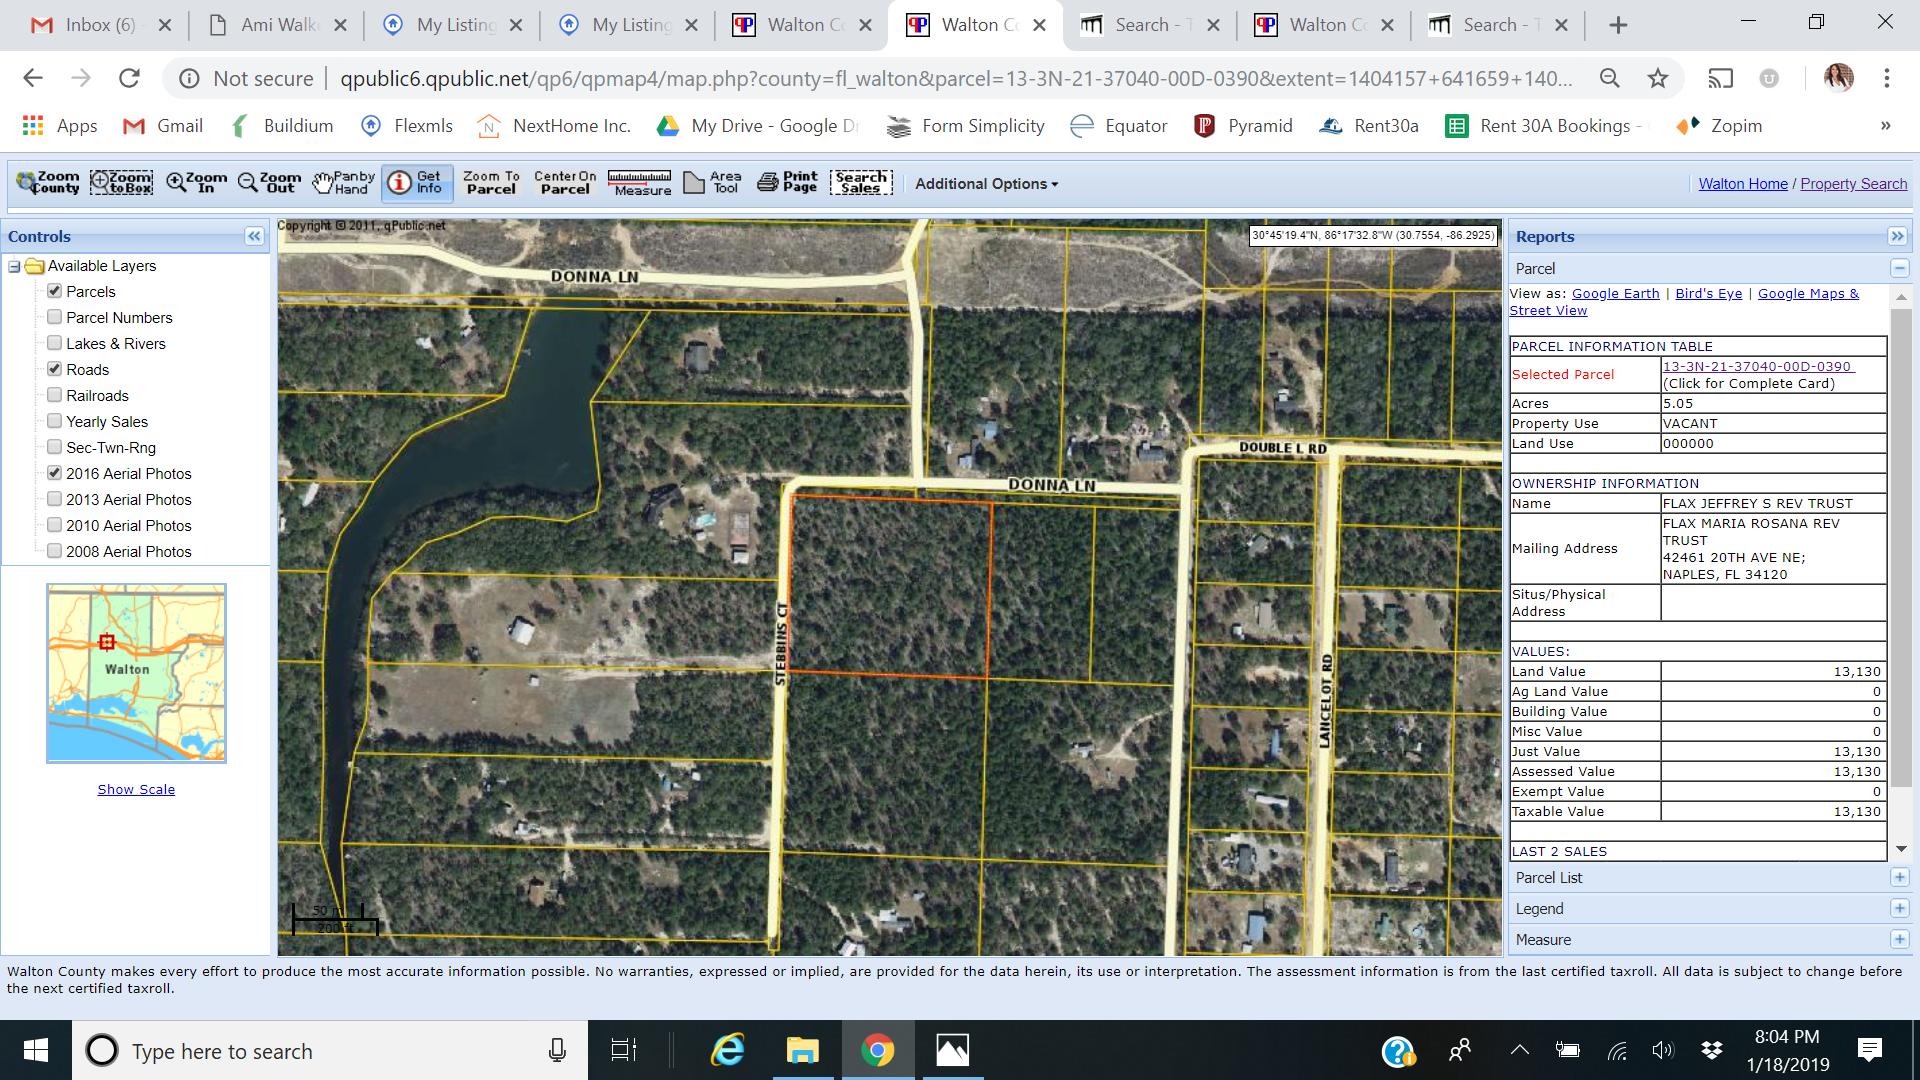Collapse the Controls panel
The width and height of the screenshot is (1920, 1080).
coord(253,236)
